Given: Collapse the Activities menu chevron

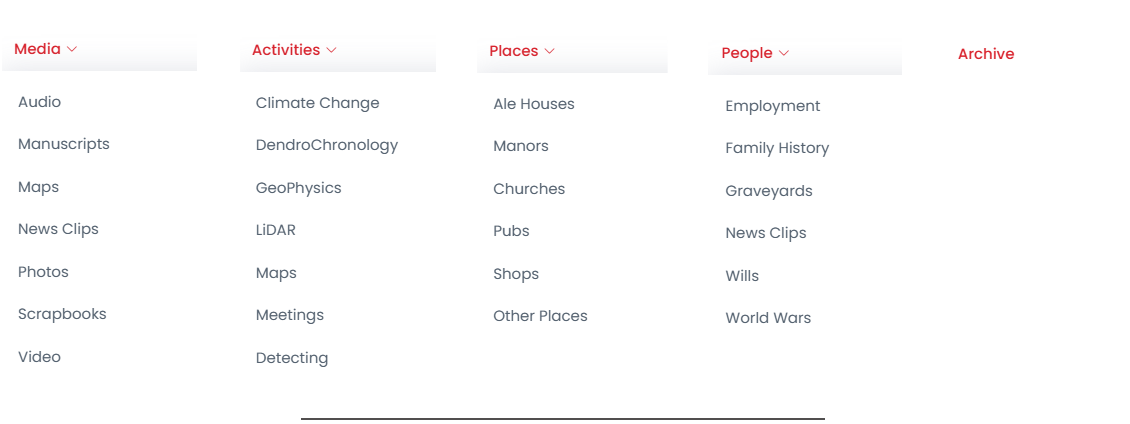Looking at the screenshot, I should pyautogui.click(x=331, y=50).
